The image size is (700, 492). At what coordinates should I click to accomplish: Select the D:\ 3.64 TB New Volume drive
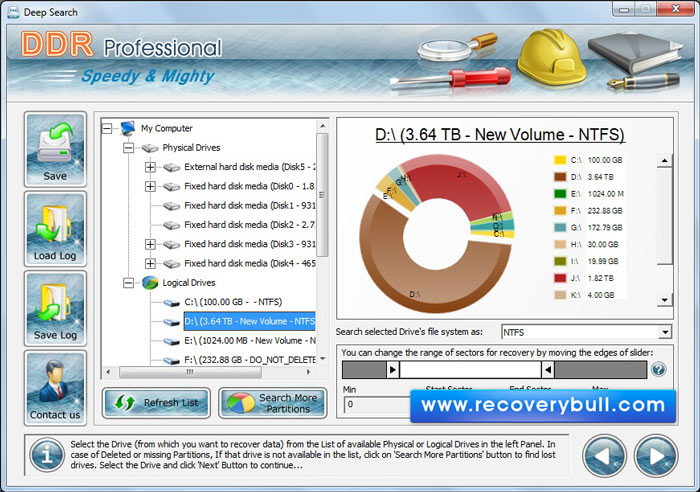(250, 321)
